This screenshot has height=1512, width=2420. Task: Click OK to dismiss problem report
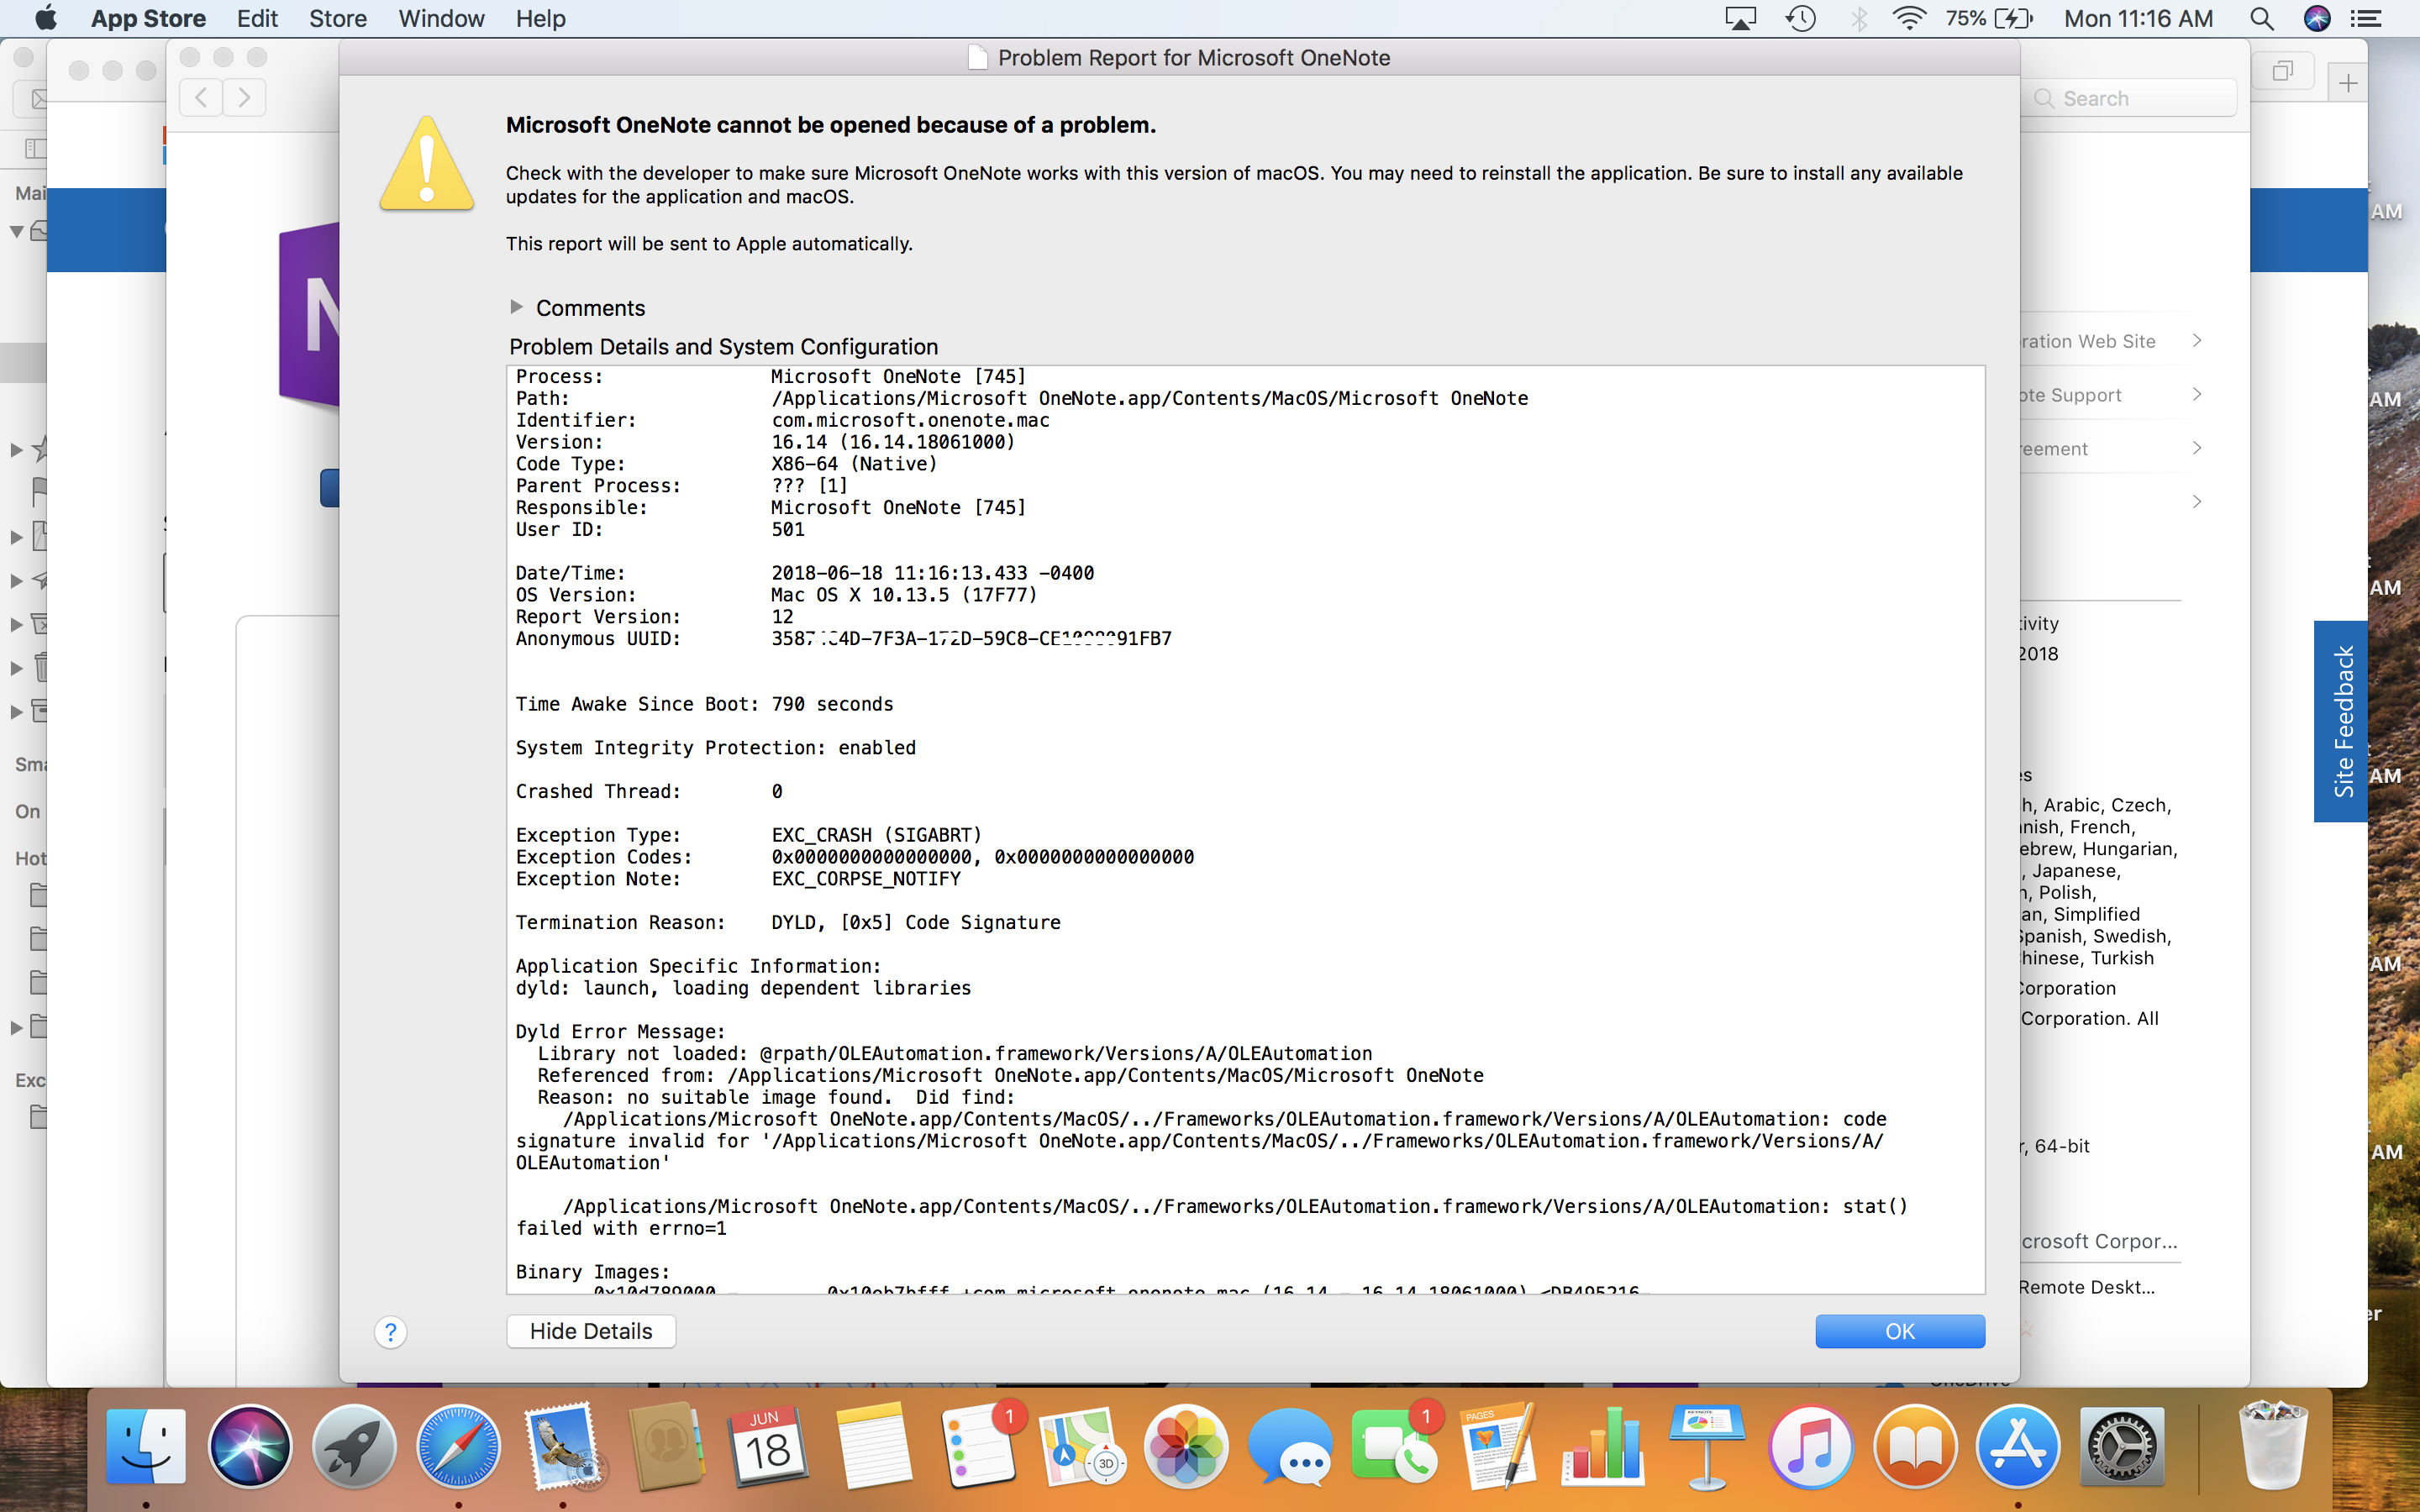coord(1900,1331)
